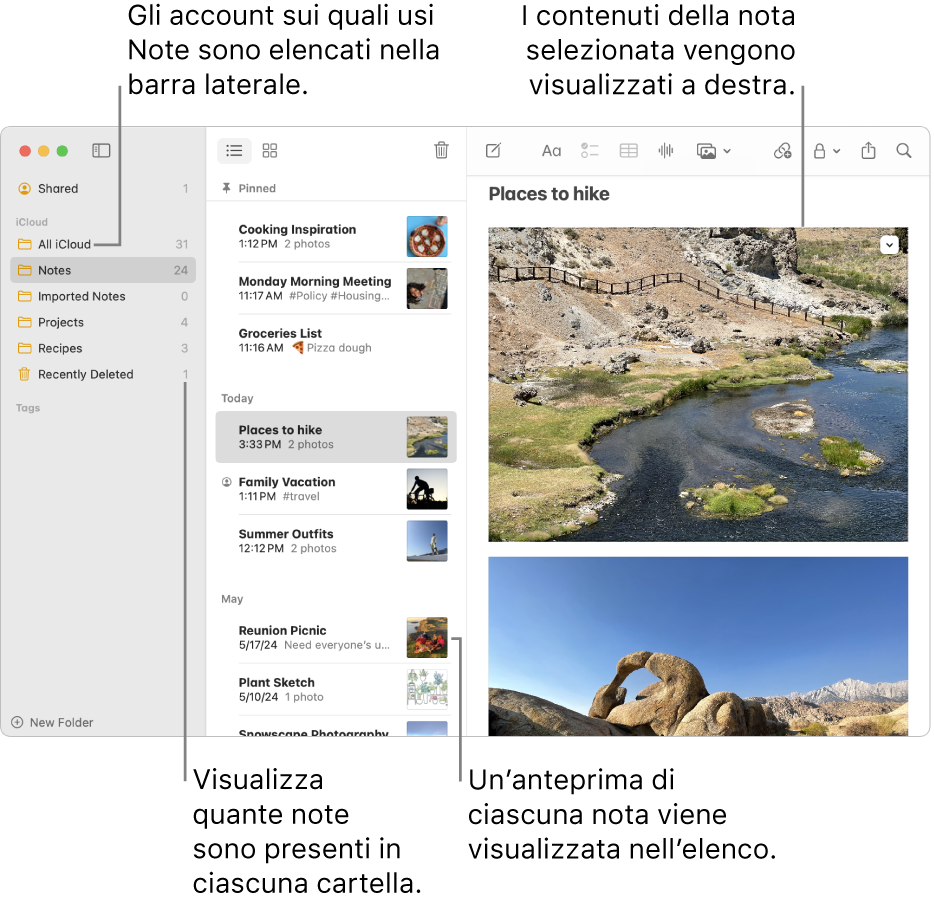The width and height of the screenshot is (934, 904).
Task: Add a link with link icon
Action: pyautogui.click(x=783, y=151)
